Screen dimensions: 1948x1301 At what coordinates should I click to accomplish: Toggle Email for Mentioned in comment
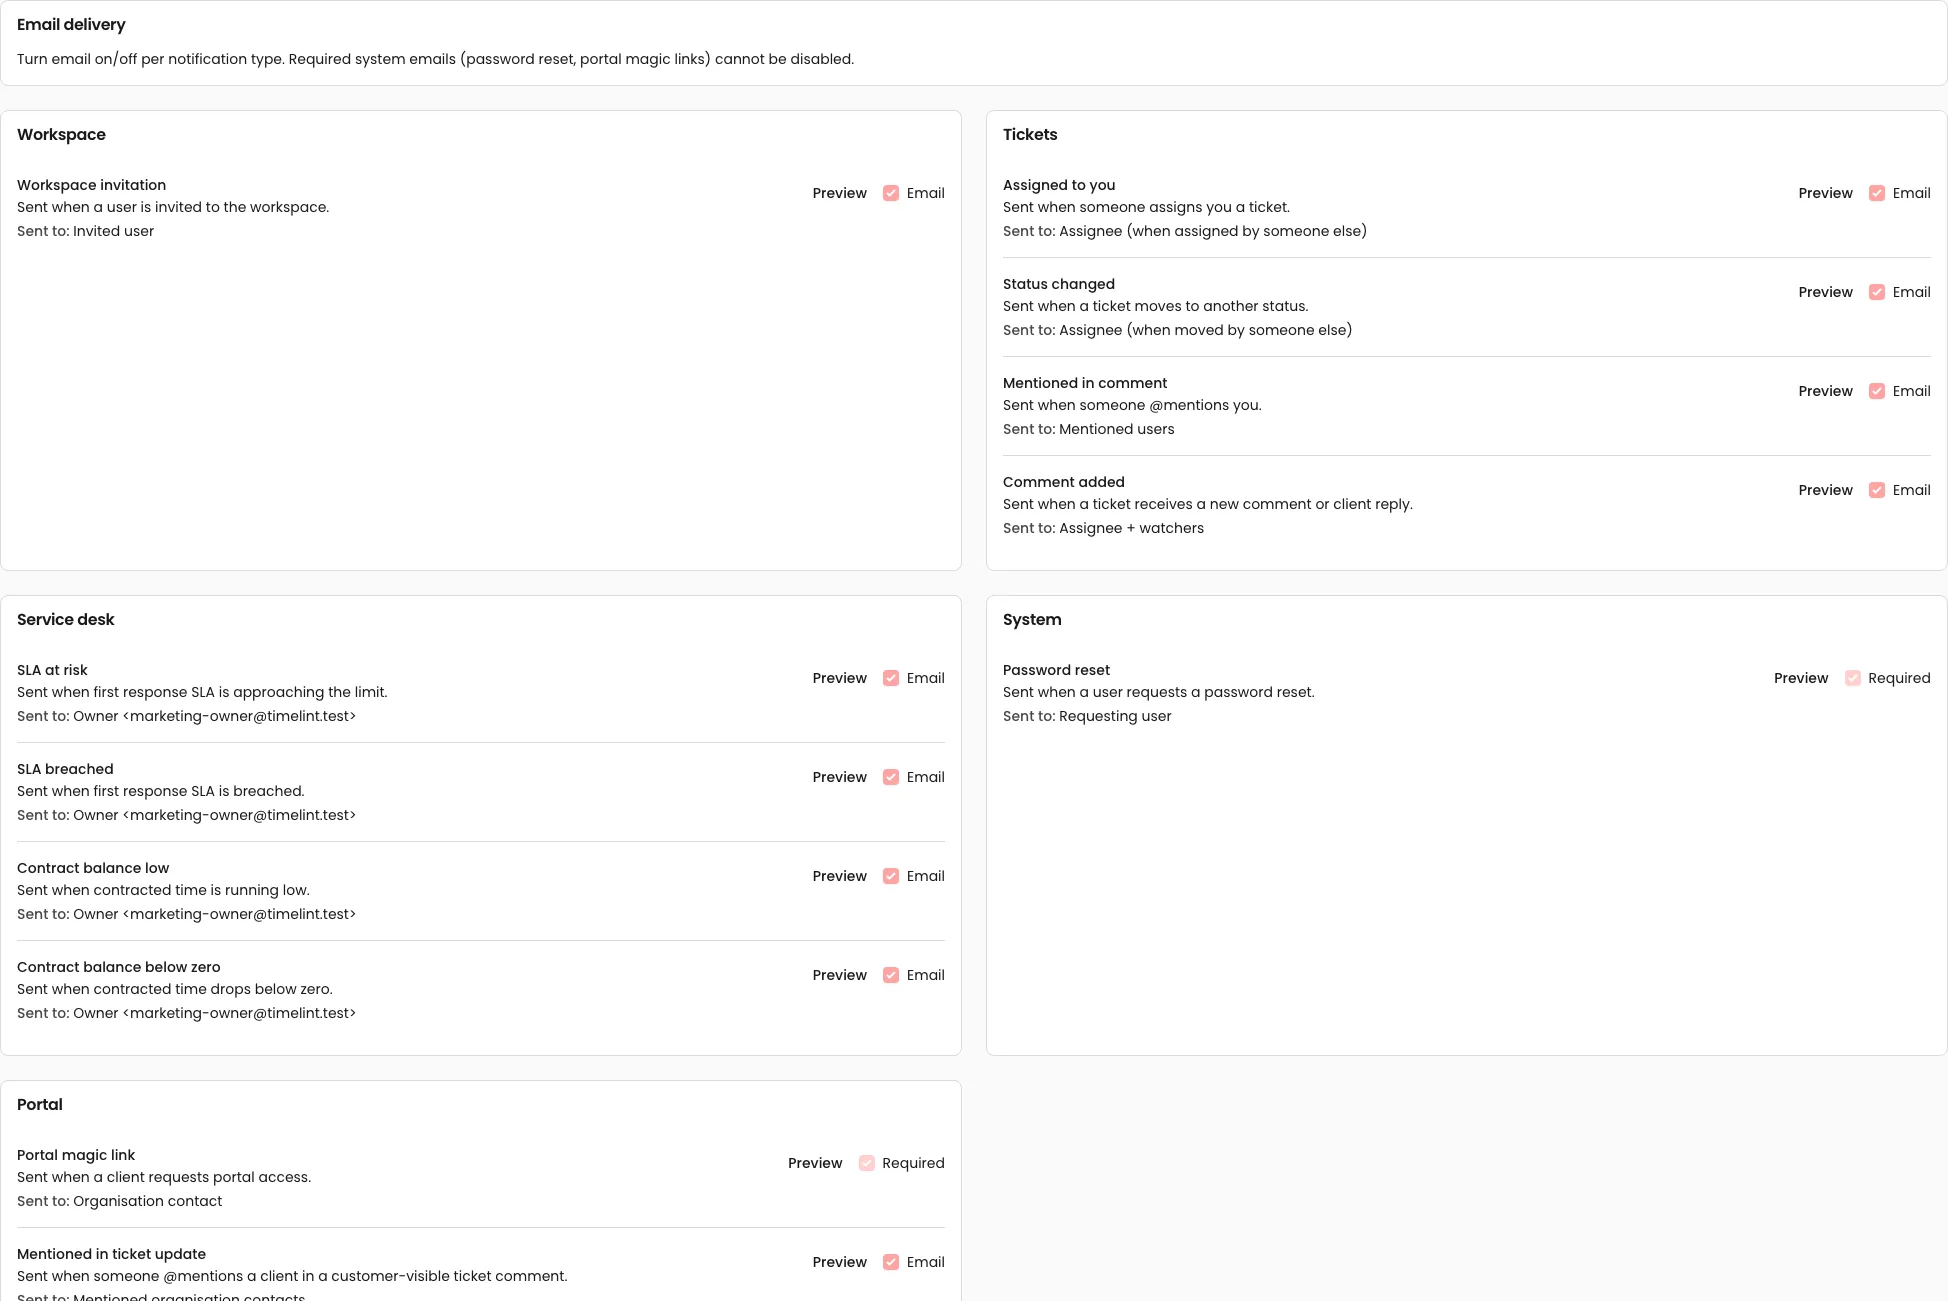coord(1877,391)
